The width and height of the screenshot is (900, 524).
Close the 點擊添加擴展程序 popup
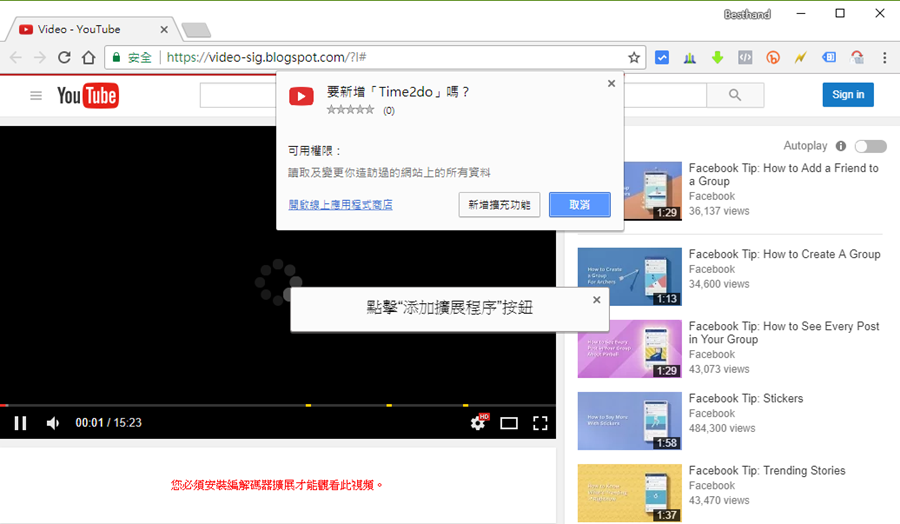(597, 299)
